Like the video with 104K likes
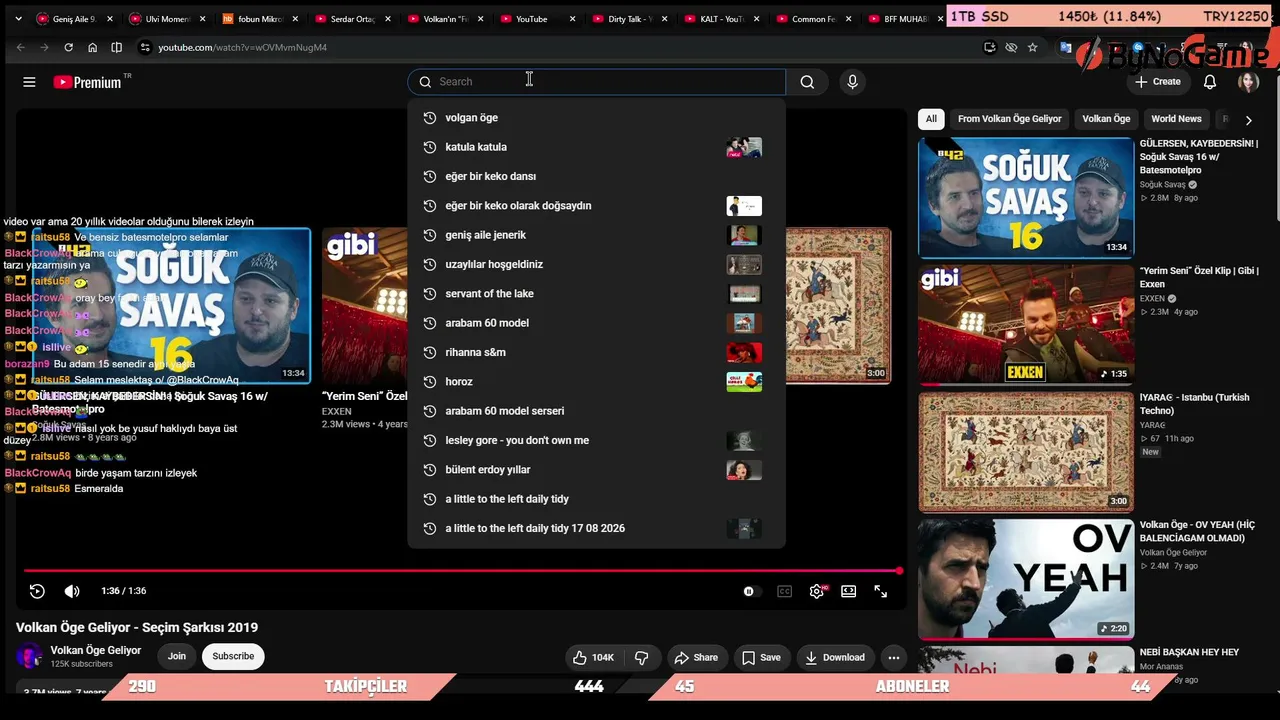Viewport: 1280px width, 720px height. coord(593,657)
